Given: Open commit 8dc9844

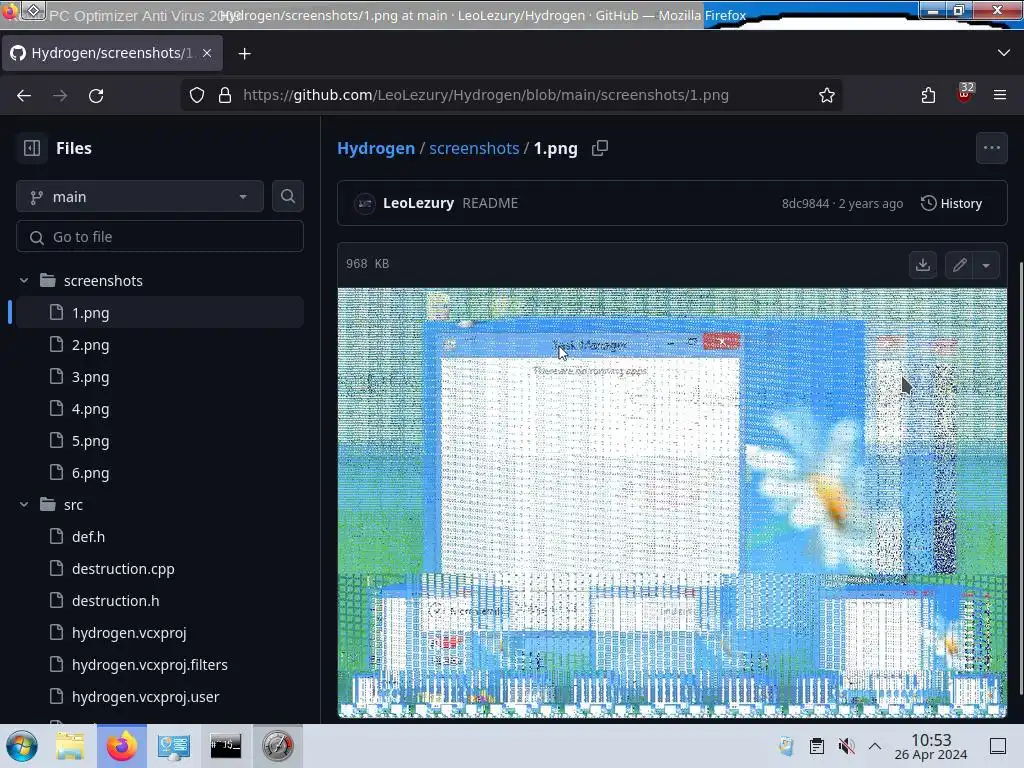Looking at the screenshot, I should (805, 204).
